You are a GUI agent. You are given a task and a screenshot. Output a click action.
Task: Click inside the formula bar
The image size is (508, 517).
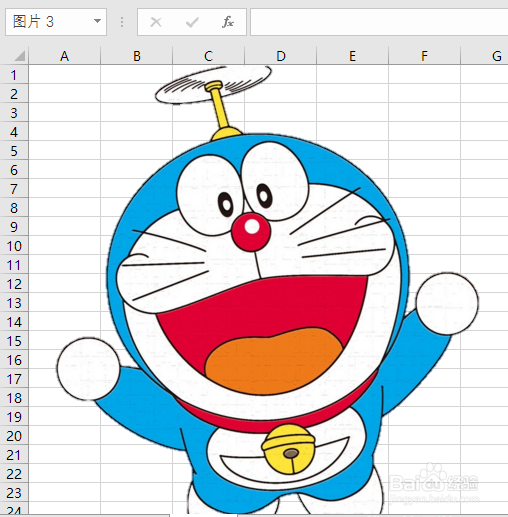pos(379,22)
